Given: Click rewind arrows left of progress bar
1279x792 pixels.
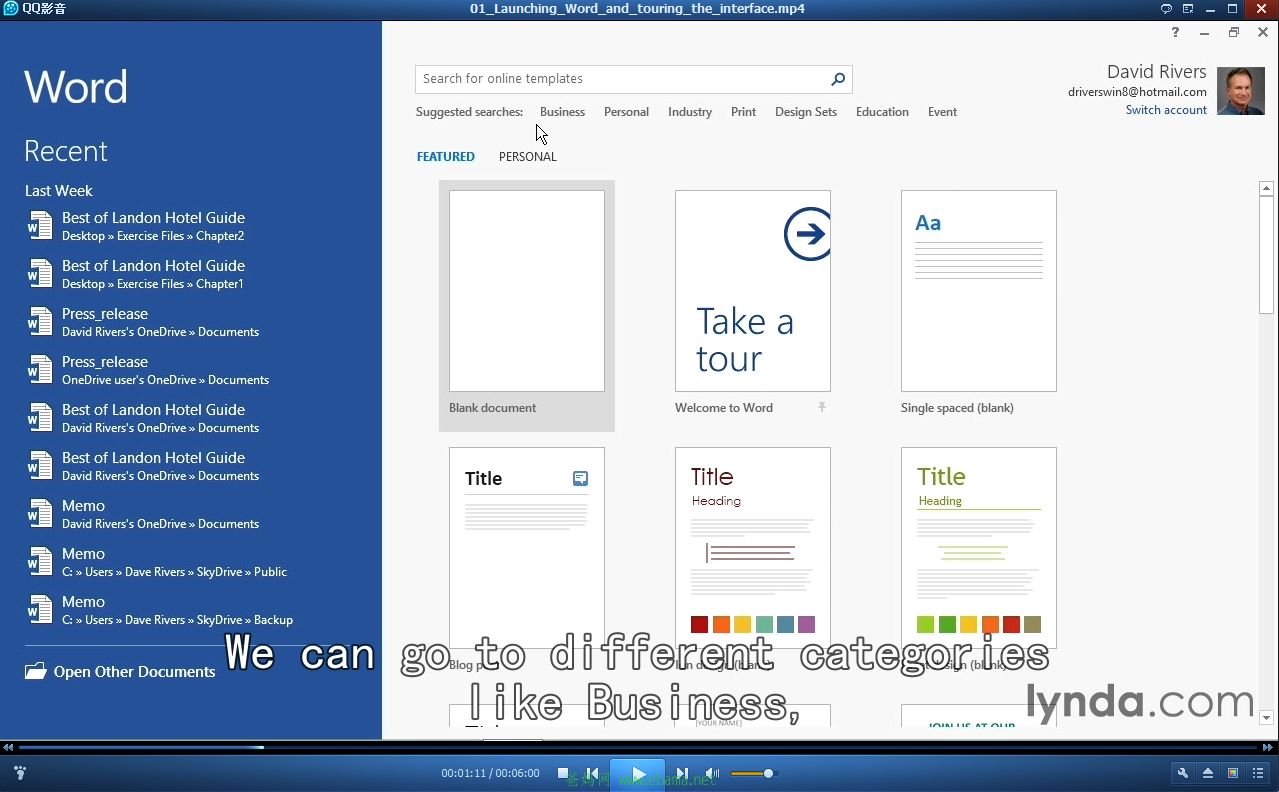Looking at the screenshot, I should [x=8, y=747].
